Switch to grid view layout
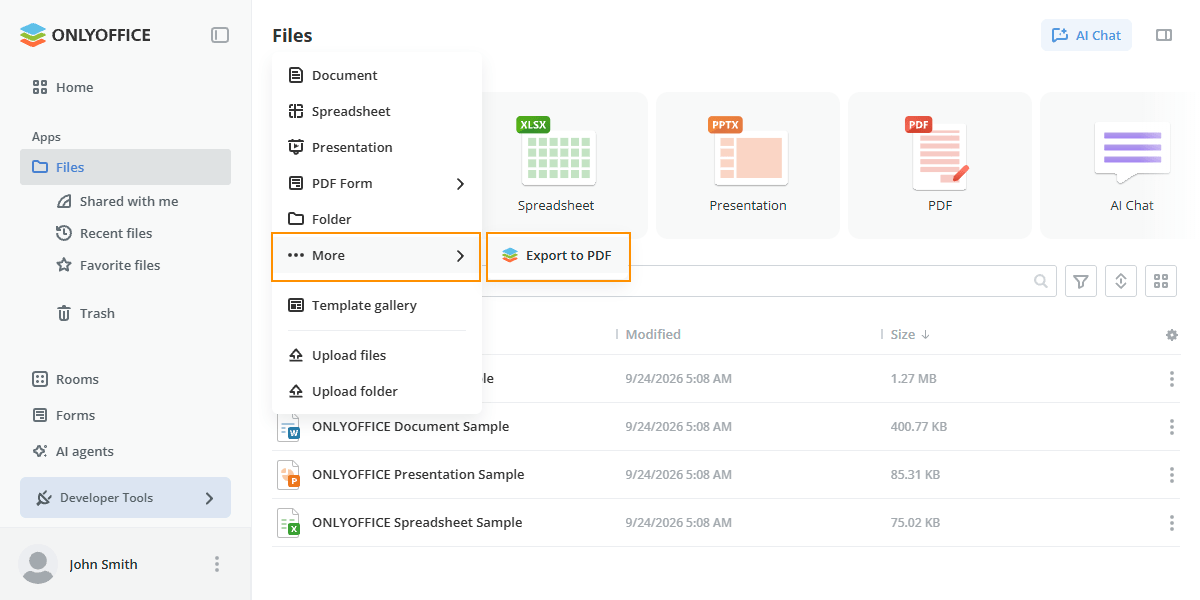This screenshot has height=600, width=1200. (1160, 282)
